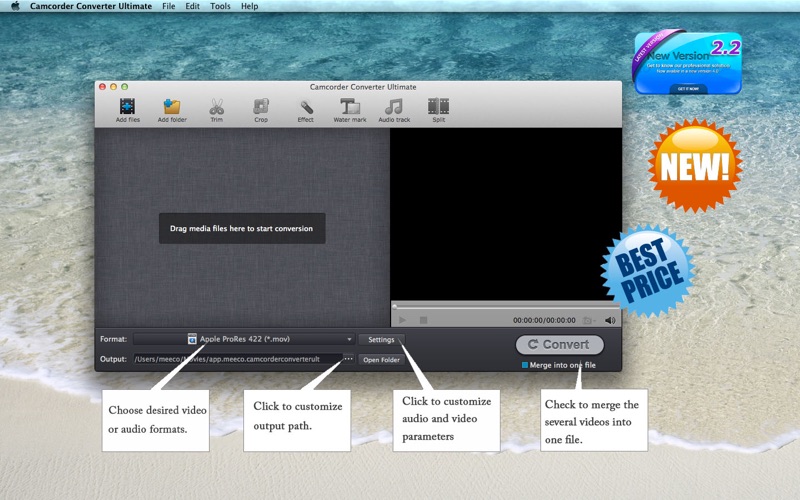800x500 pixels.
Task: Click the preview playback progress slider
Action: (x=505, y=307)
